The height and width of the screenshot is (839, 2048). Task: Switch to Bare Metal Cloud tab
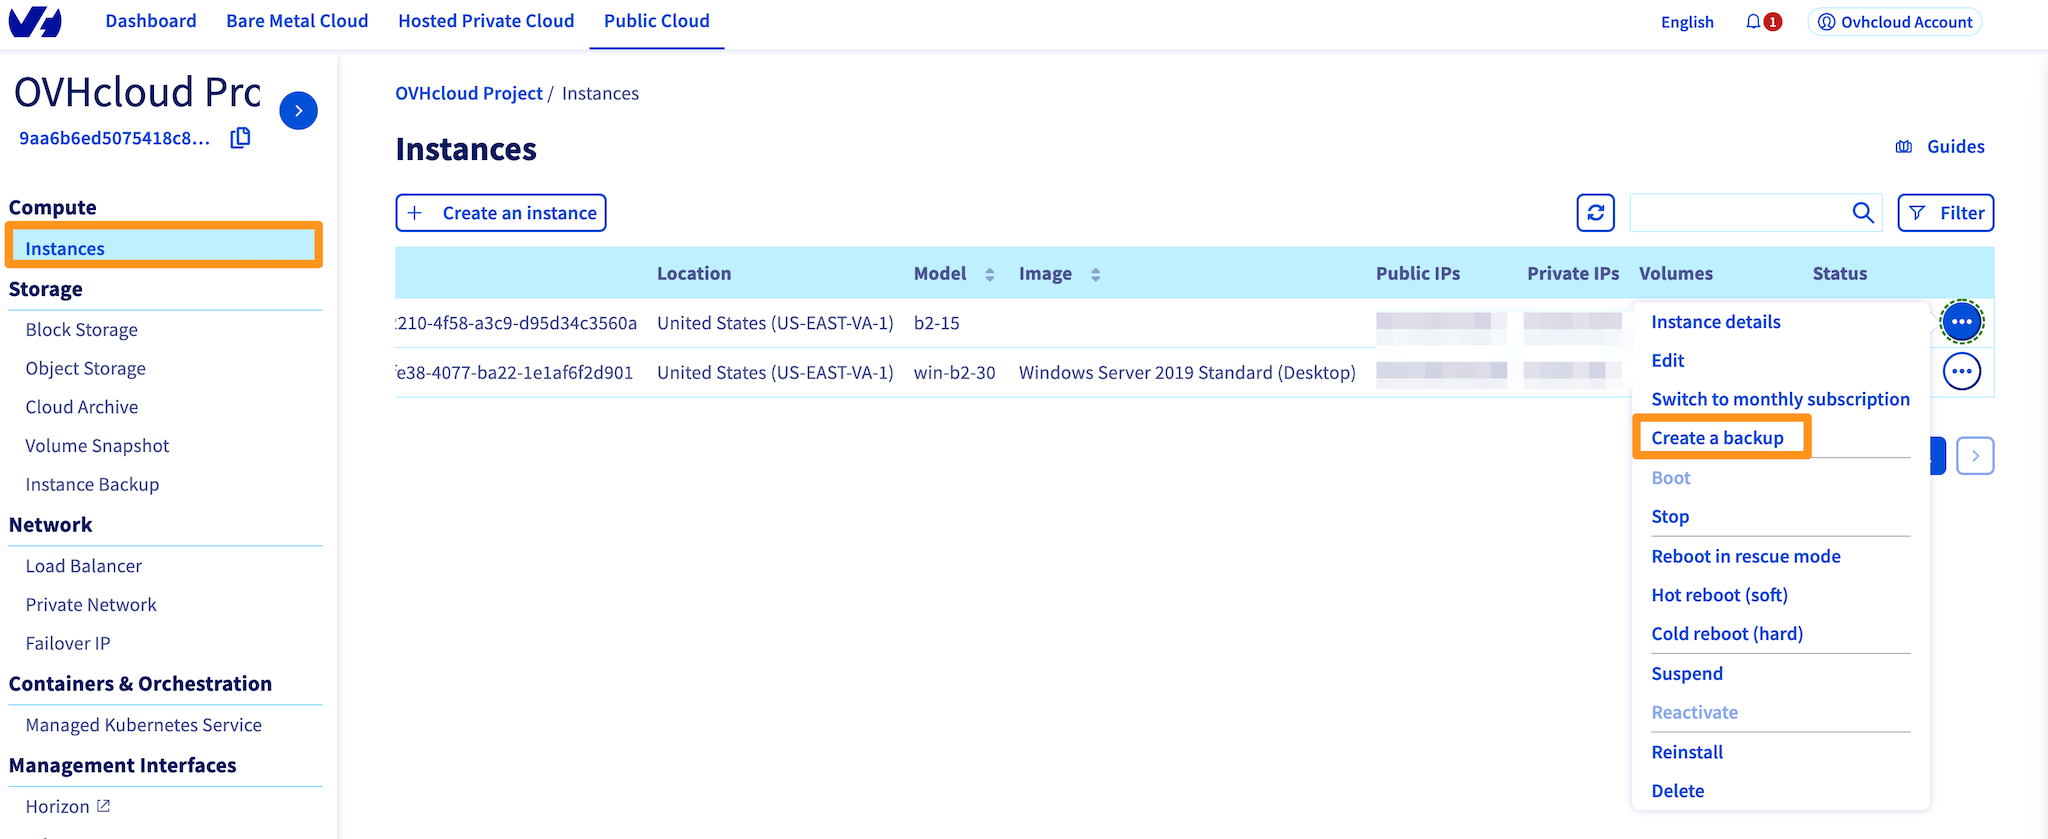tap(297, 21)
